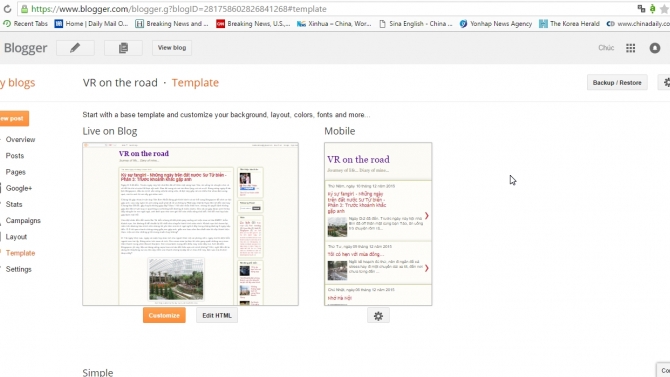670x377 pixels.
Task: Select Pages in sidebar
Action: (15, 172)
